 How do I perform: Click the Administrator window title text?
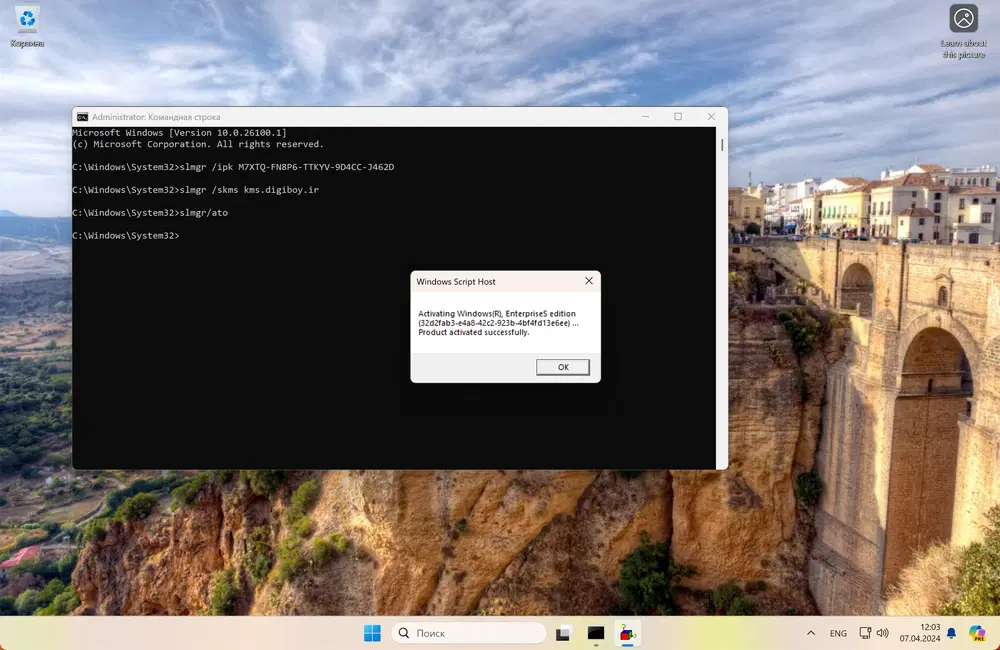[x=156, y=117]
